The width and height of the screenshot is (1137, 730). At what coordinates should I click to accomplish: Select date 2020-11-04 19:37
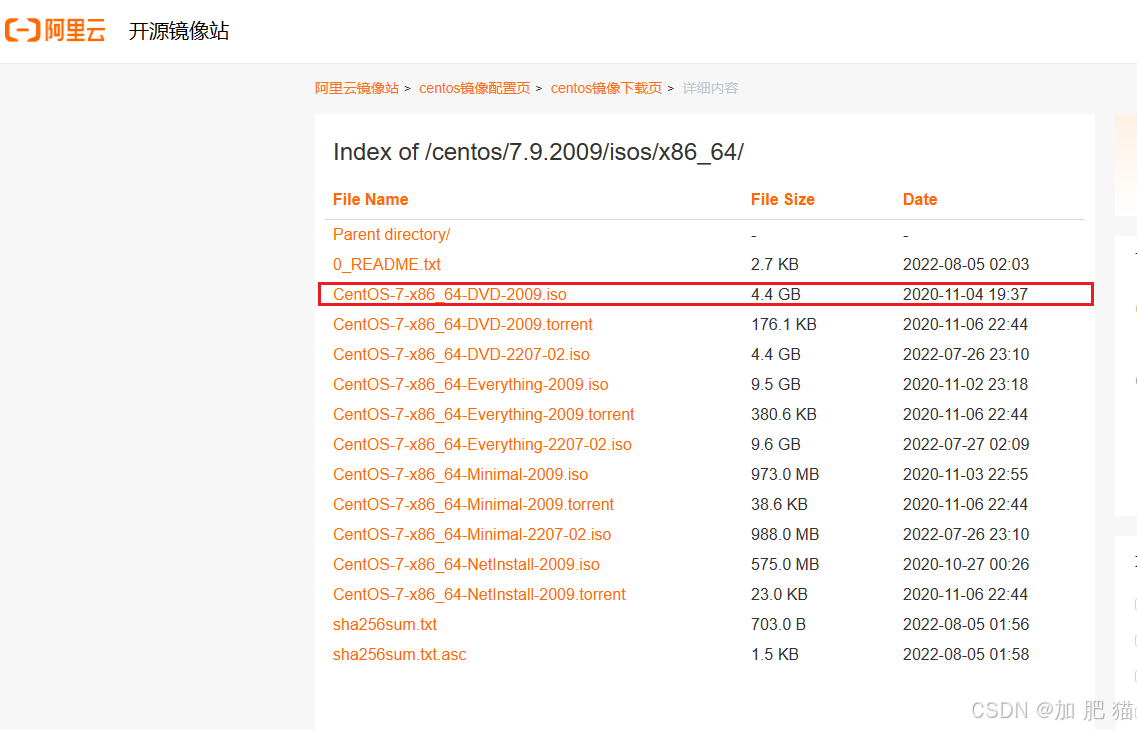coord(965,294)
